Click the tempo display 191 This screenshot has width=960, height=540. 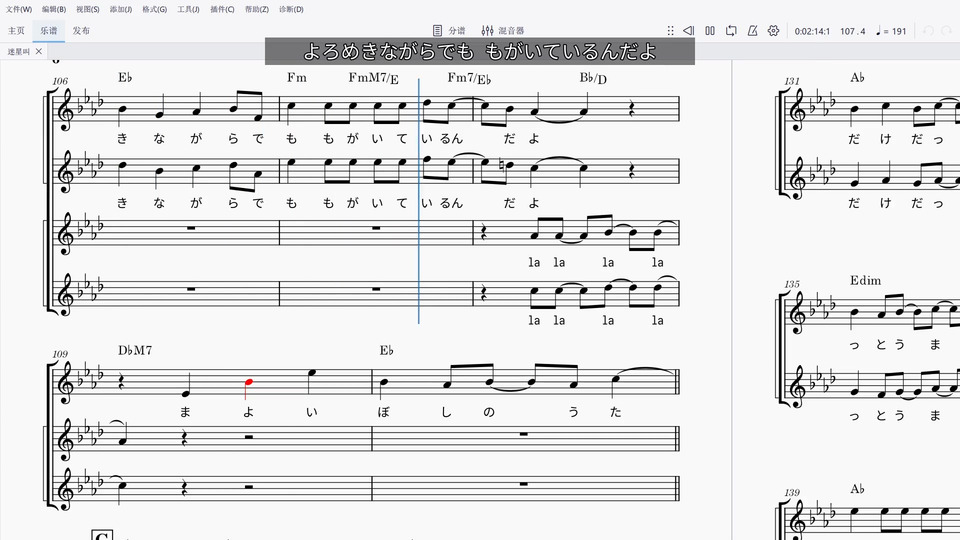click(x=891, y=31)
